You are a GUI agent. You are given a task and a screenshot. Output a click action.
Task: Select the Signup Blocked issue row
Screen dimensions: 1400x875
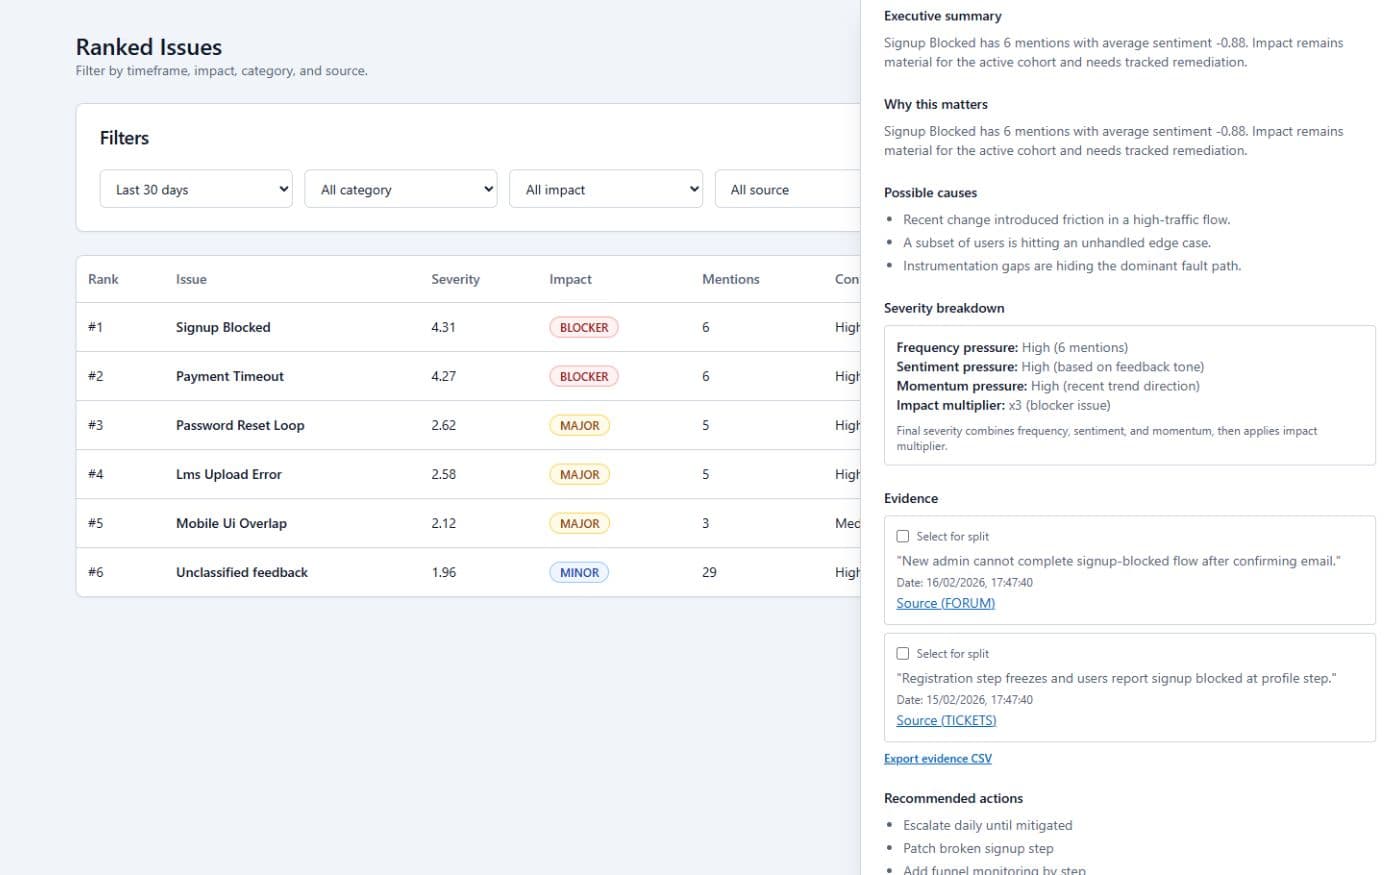coord(223,327)
